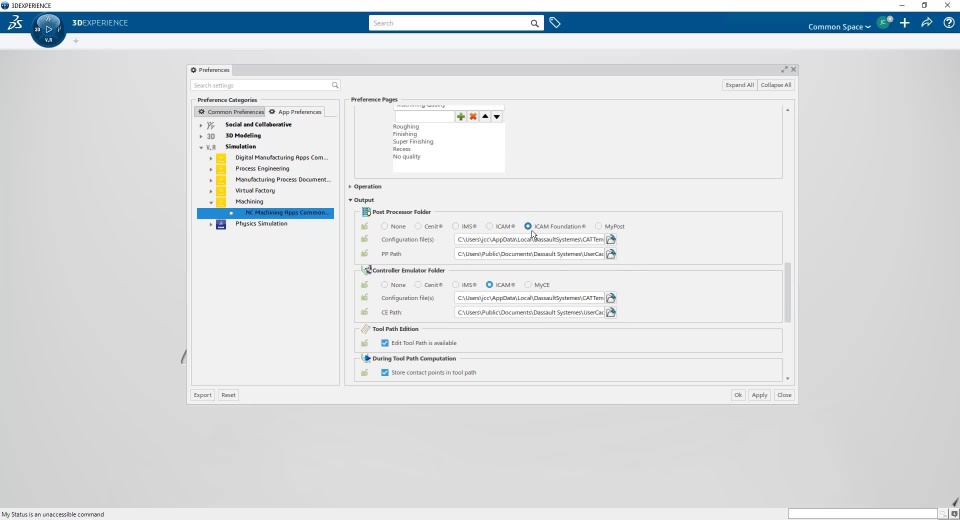Click the user profile avatar
The width and height of the screenshot is (960, 520).
pos(883,23)
